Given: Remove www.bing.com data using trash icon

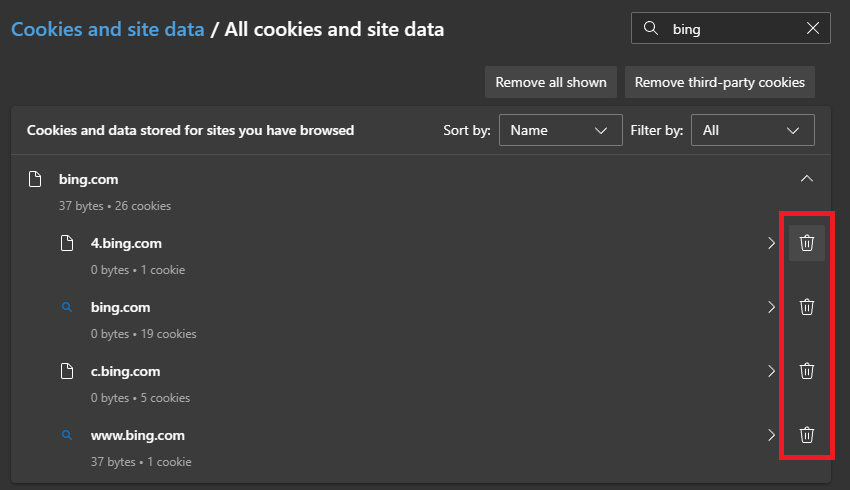Looking at the screenshot, I should click(x=807, y=435).
